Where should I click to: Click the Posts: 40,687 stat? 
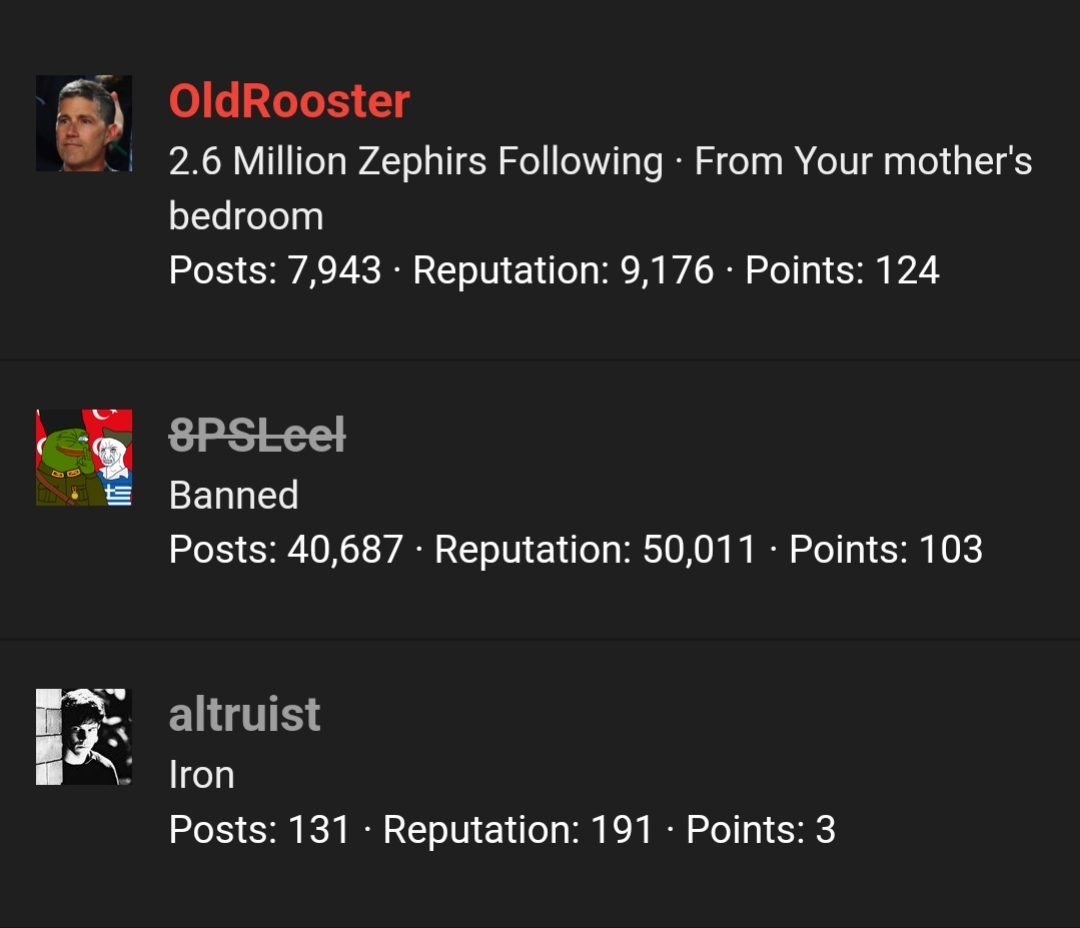click(286, 549)
